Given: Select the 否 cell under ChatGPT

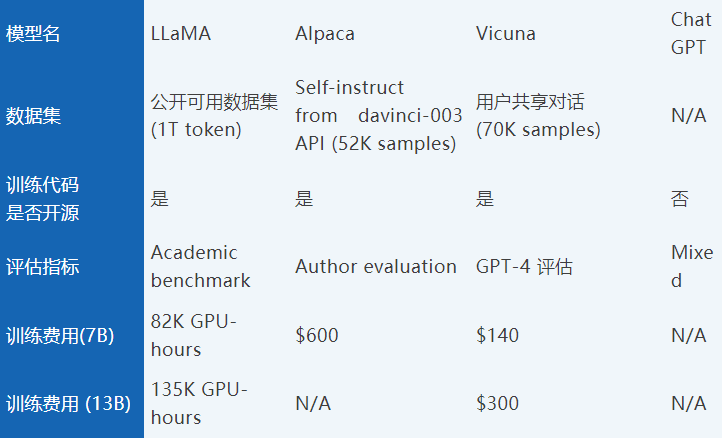Looking at the screenshot, I should 680,199.
